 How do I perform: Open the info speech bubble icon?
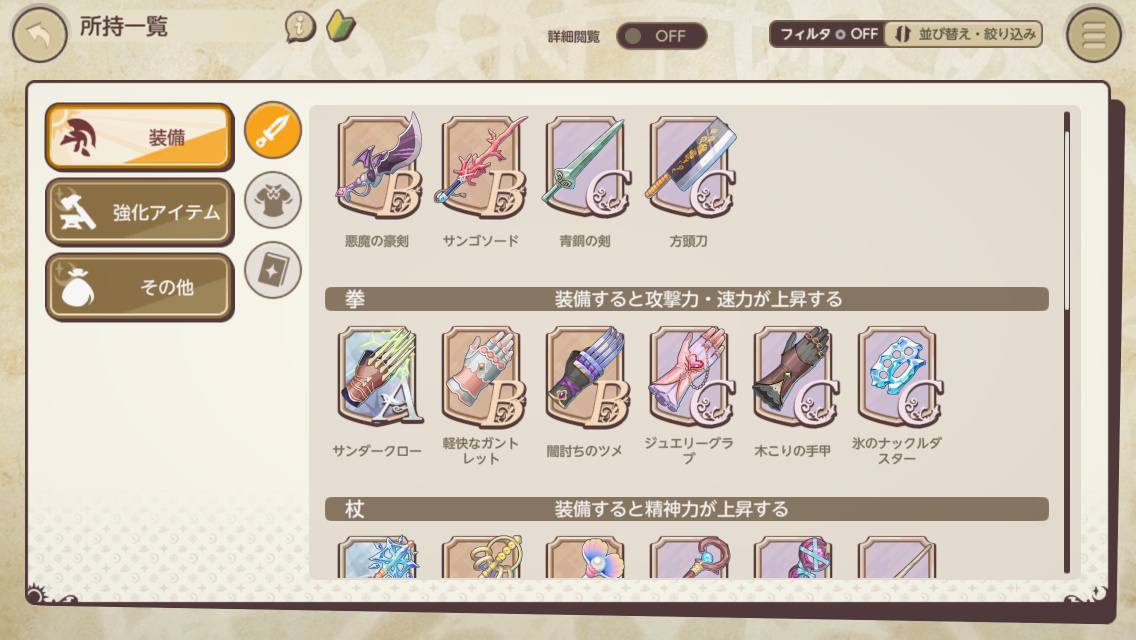click(x=300, y=27)
